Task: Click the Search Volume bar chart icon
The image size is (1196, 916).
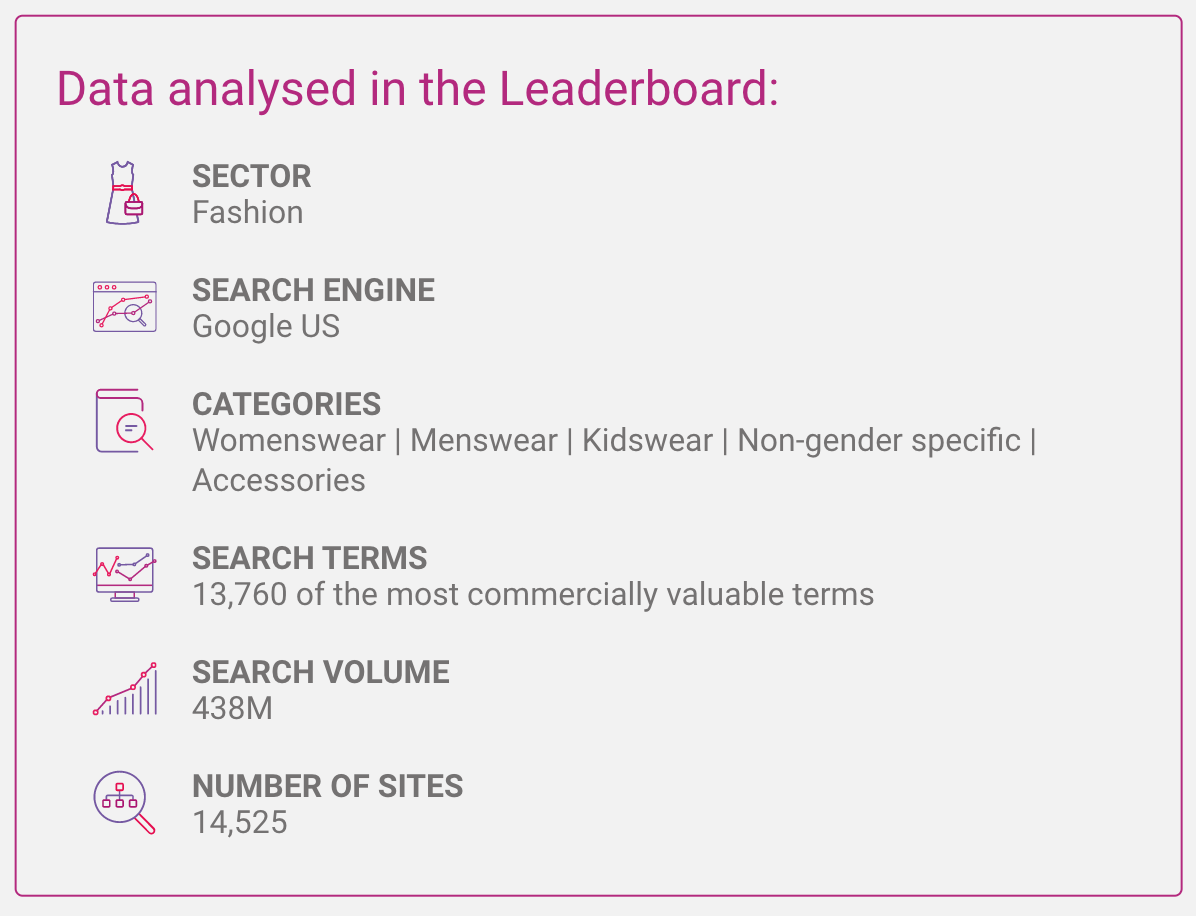Action: [x=124, y=689]
